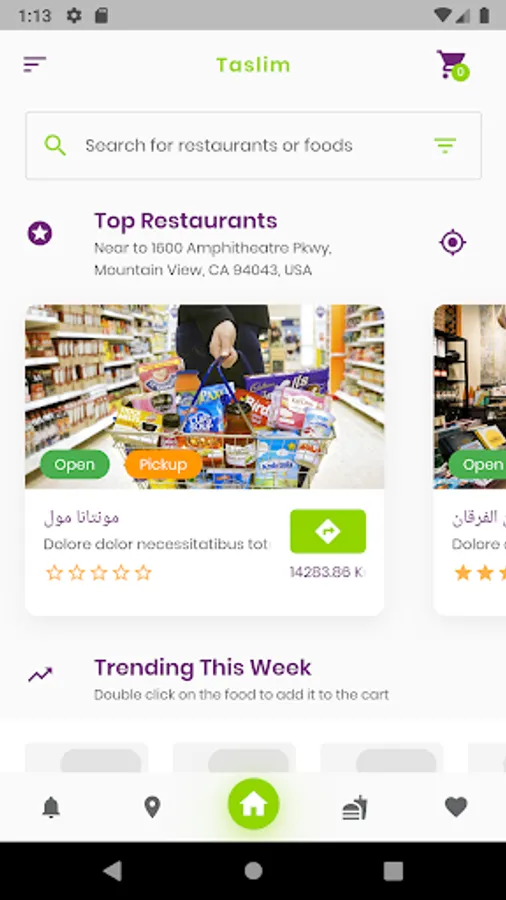Screen dimensions: 506x900
Task: Select the first restaurant's star rating
Action: coord(99,573)
